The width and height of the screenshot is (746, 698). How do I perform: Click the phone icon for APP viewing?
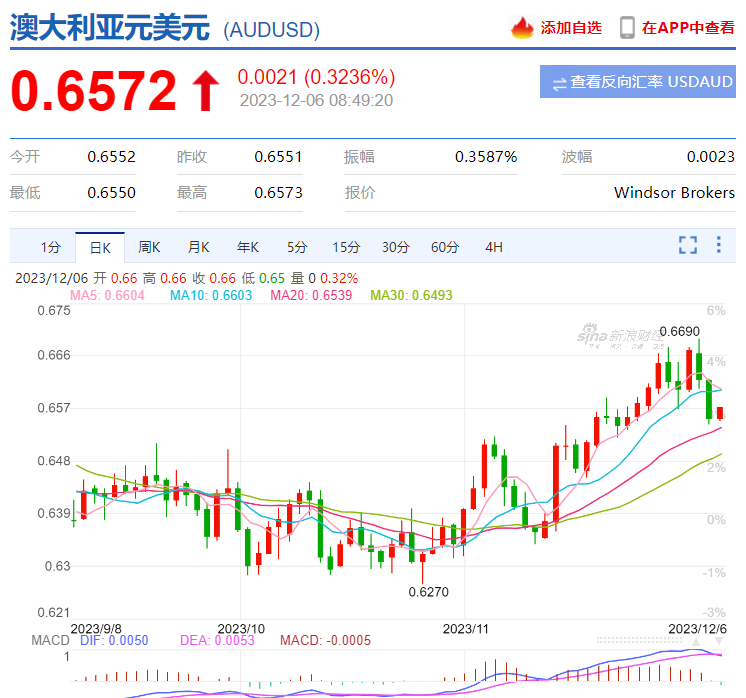tap(627, 28)
